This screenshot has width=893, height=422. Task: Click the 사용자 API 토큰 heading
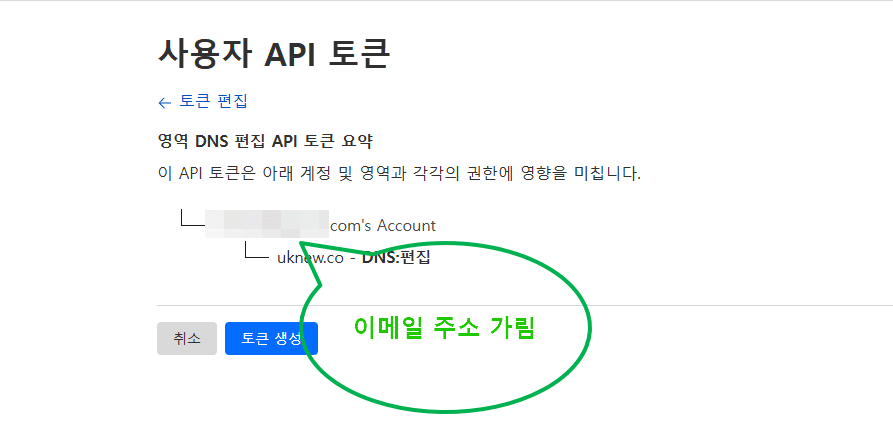click(273, 54)
